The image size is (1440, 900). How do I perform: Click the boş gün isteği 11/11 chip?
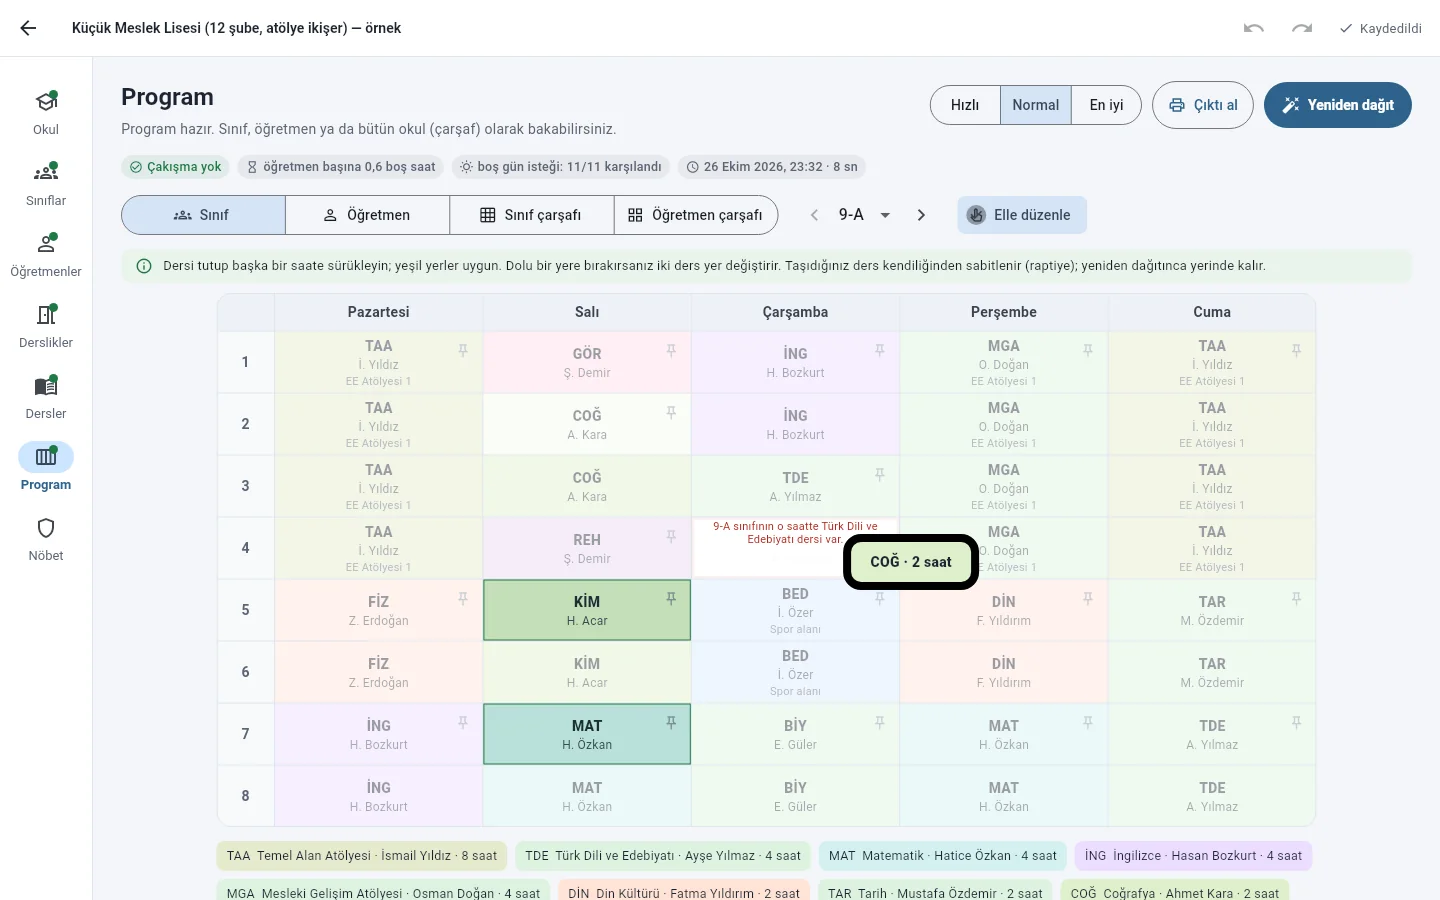click(561, 167)
